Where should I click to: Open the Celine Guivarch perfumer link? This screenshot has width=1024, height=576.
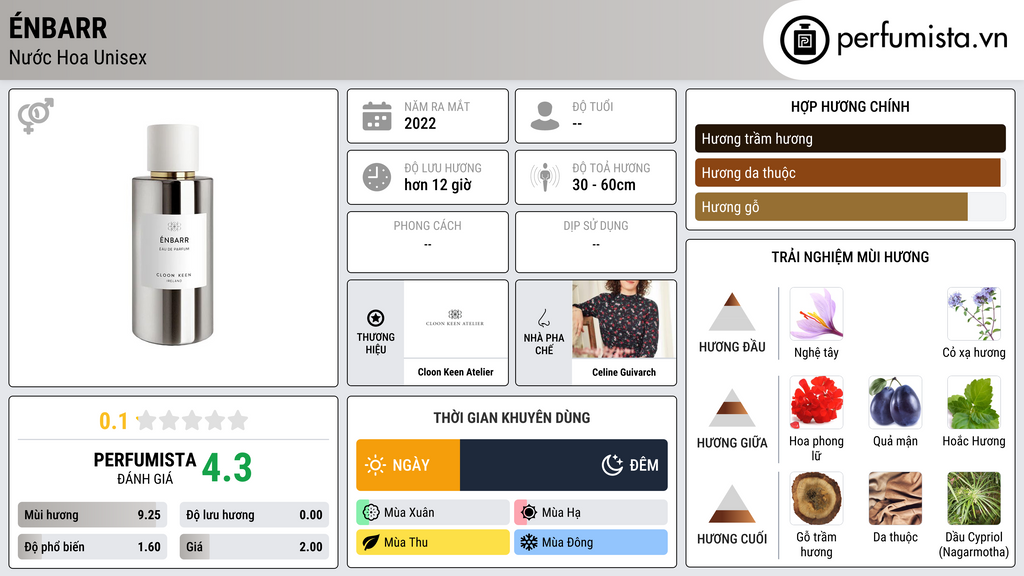click(624, 372)
